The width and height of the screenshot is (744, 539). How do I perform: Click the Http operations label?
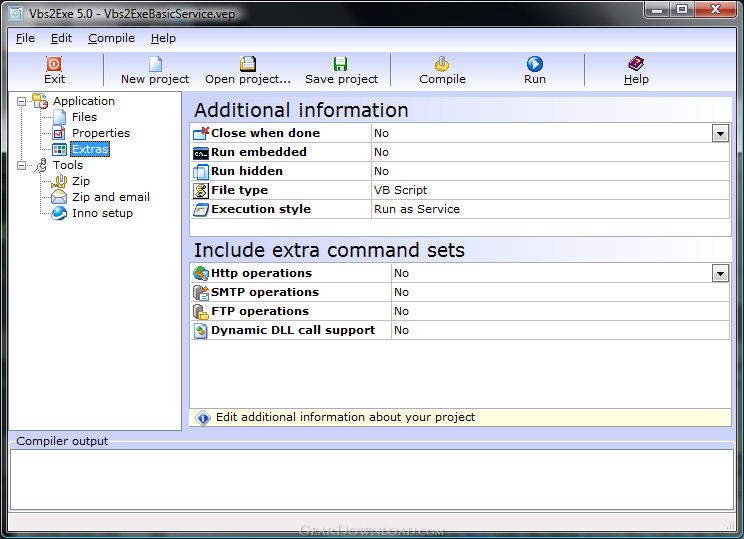pos(261,273)
